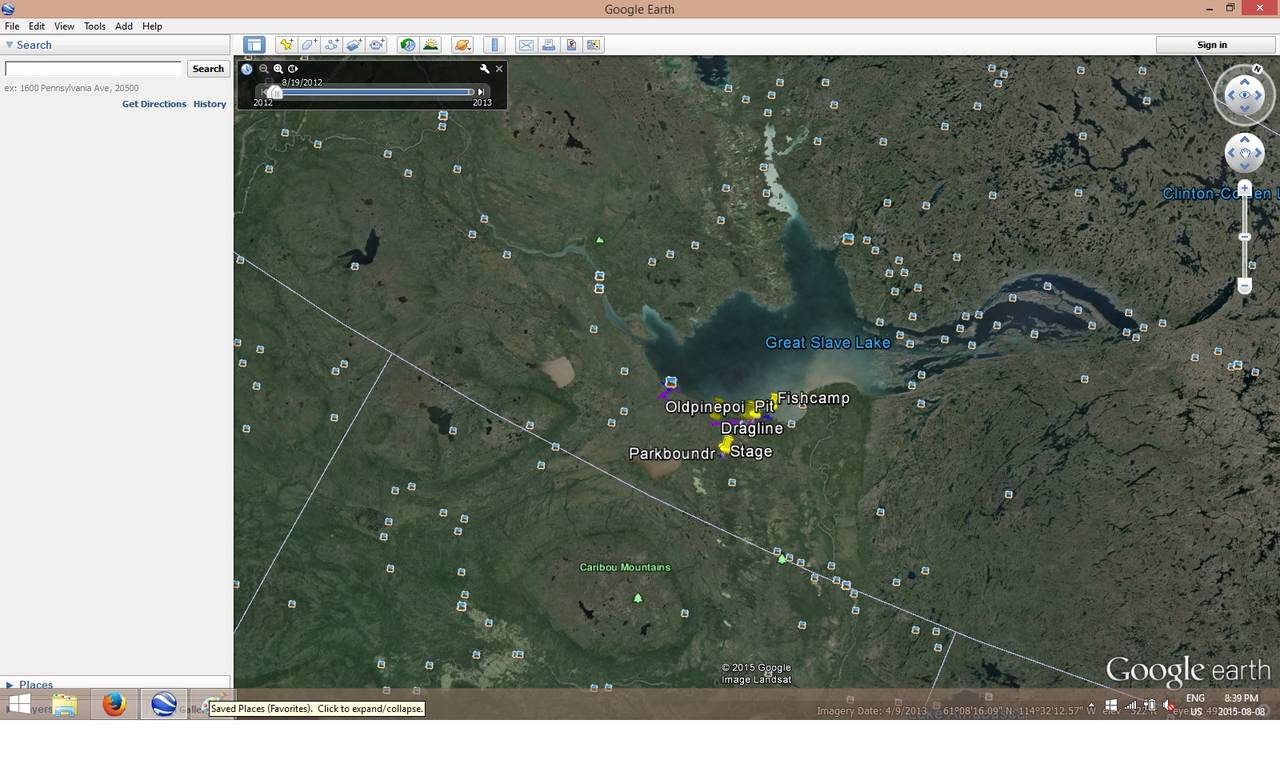
Task: Open the File menu
Action: [12, 26]
